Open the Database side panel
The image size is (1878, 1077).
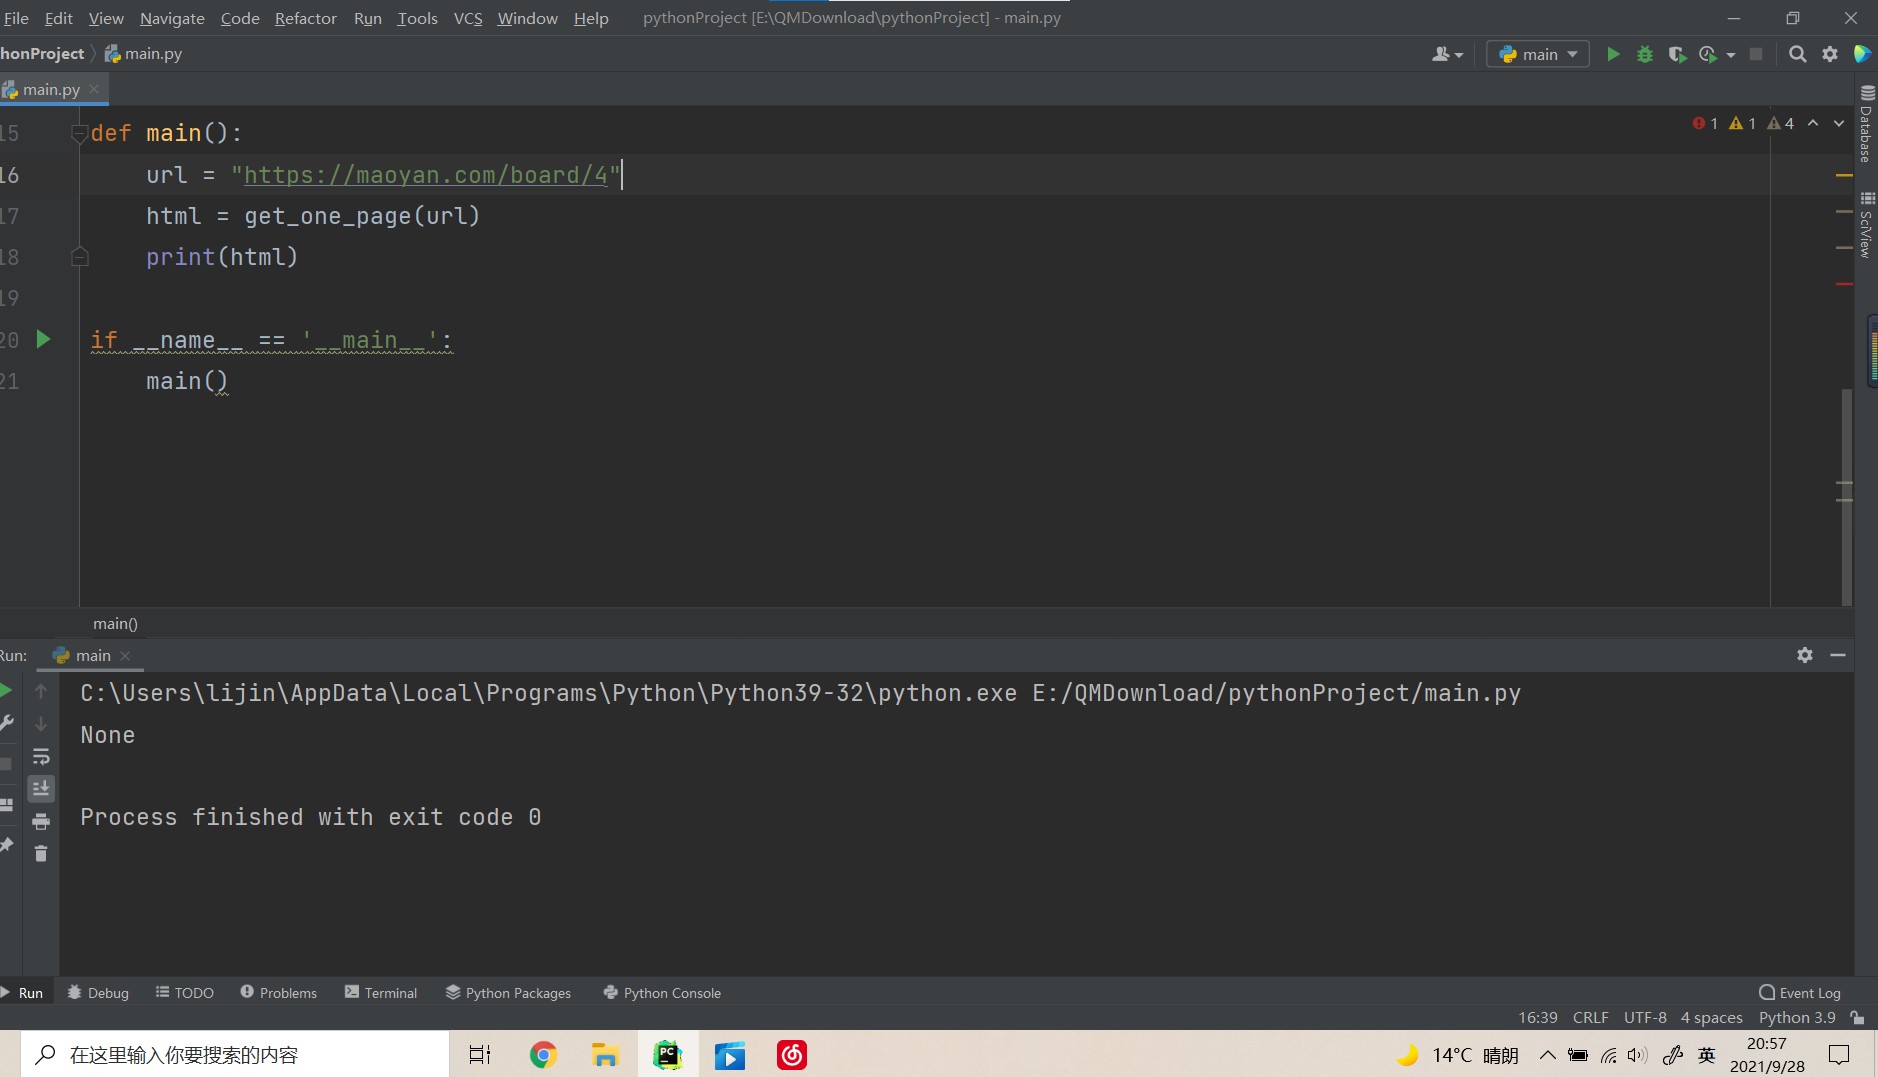pyautogui.click(x=1866, y=124)
